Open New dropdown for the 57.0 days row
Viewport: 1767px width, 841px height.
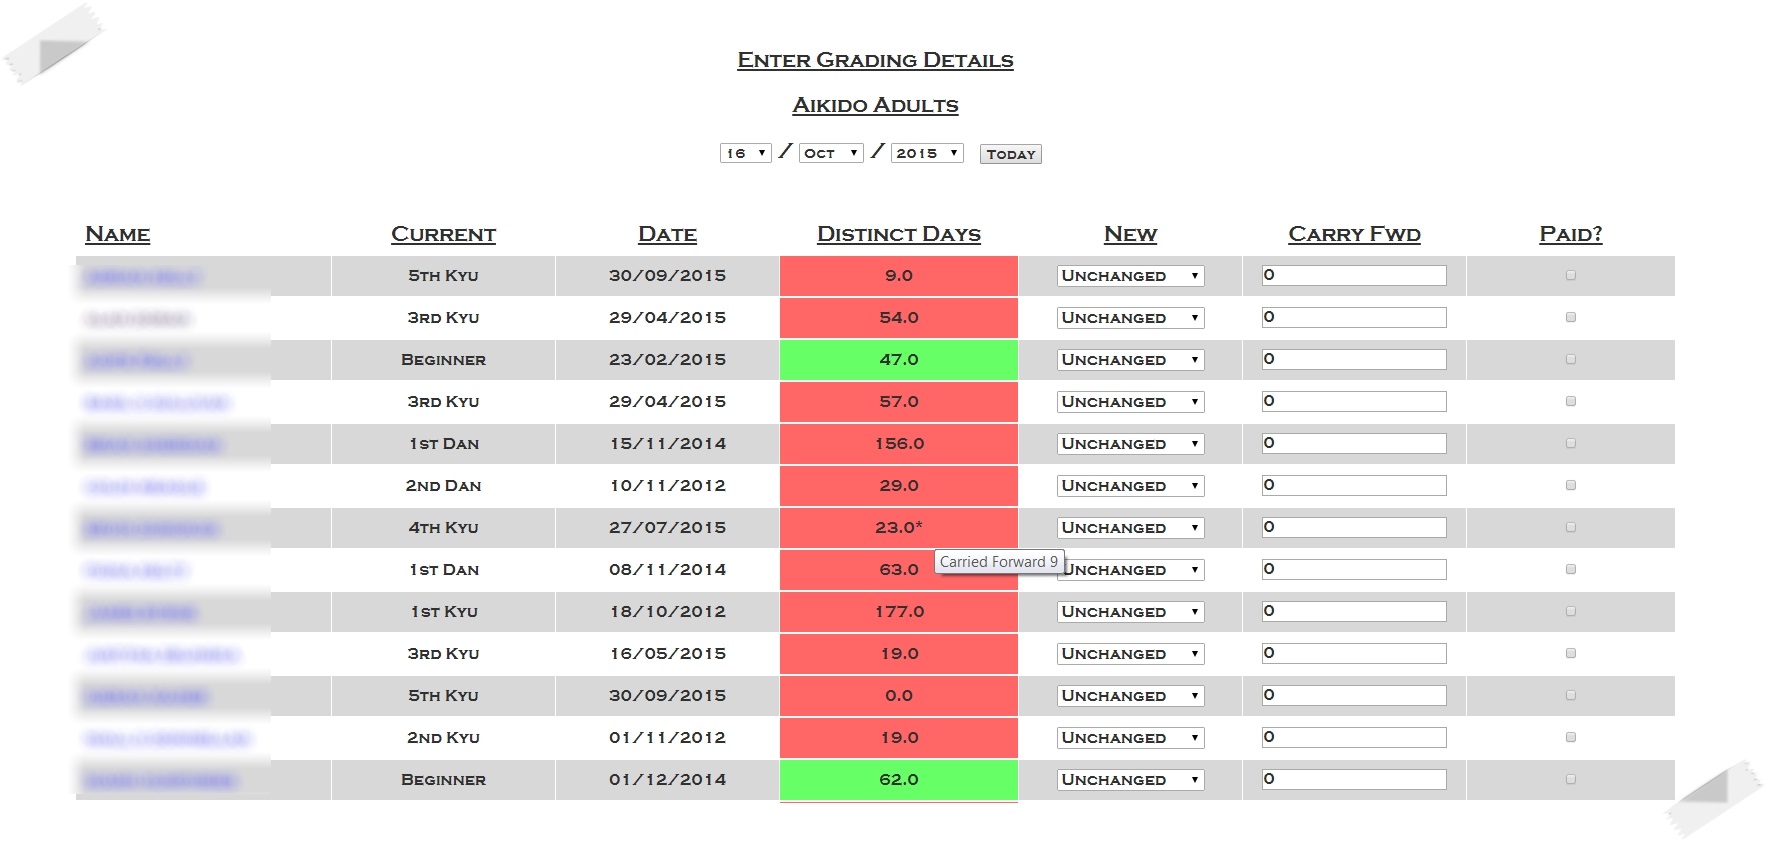click(1130, 402)
